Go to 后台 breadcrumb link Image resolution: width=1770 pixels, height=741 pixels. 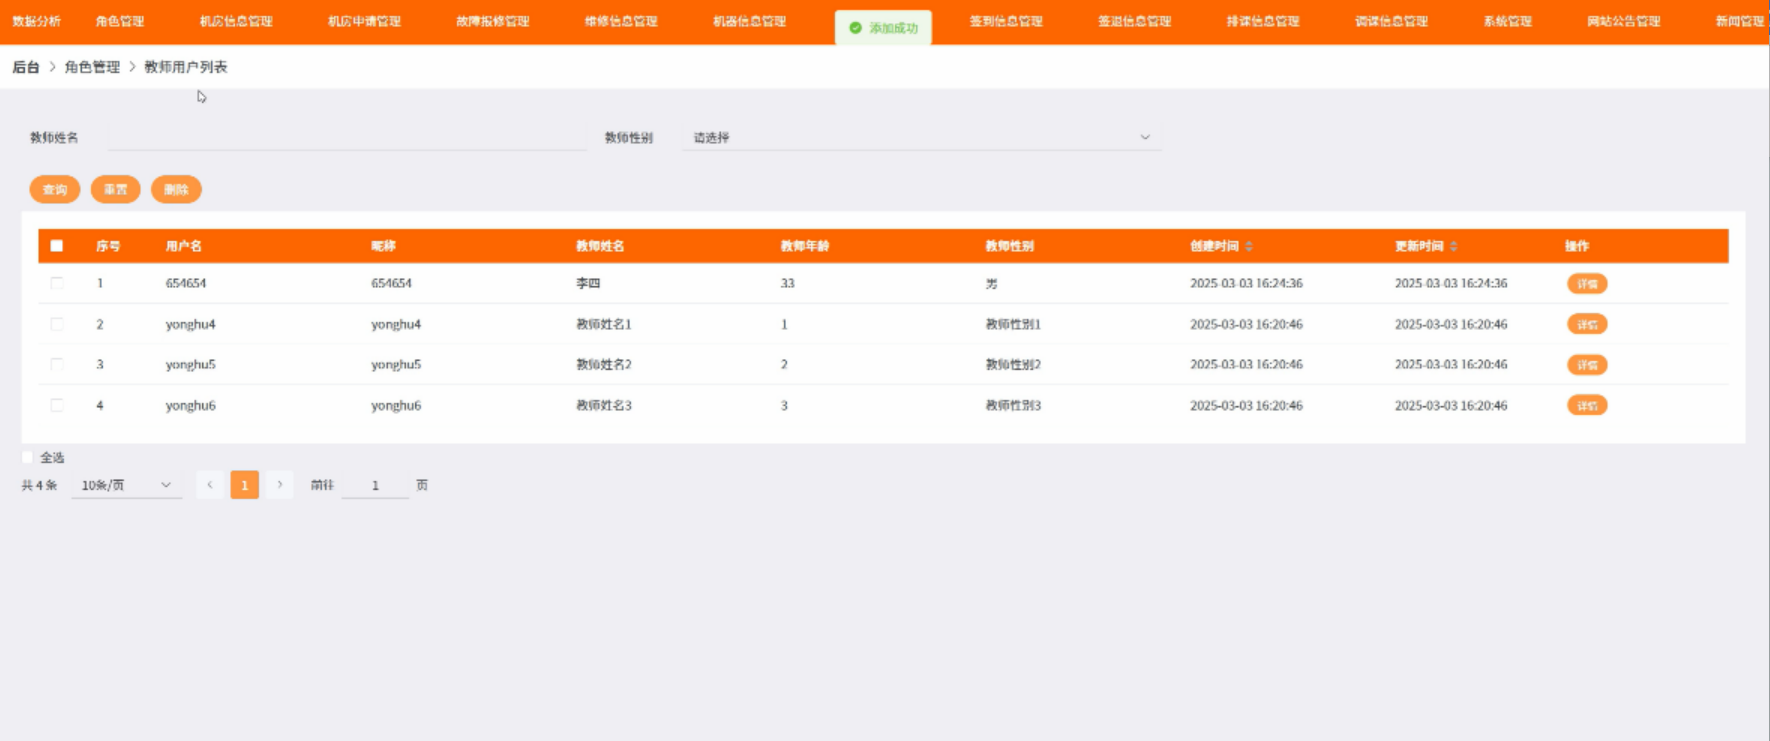(26, 67)
